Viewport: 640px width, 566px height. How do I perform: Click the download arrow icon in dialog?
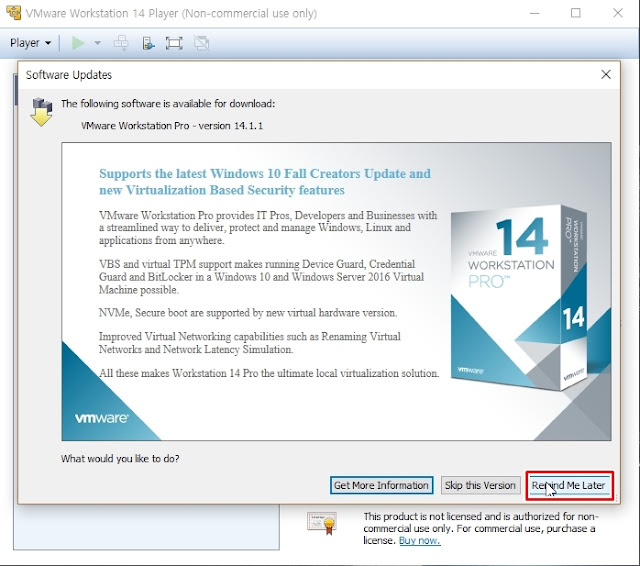[x=41, y=112]
